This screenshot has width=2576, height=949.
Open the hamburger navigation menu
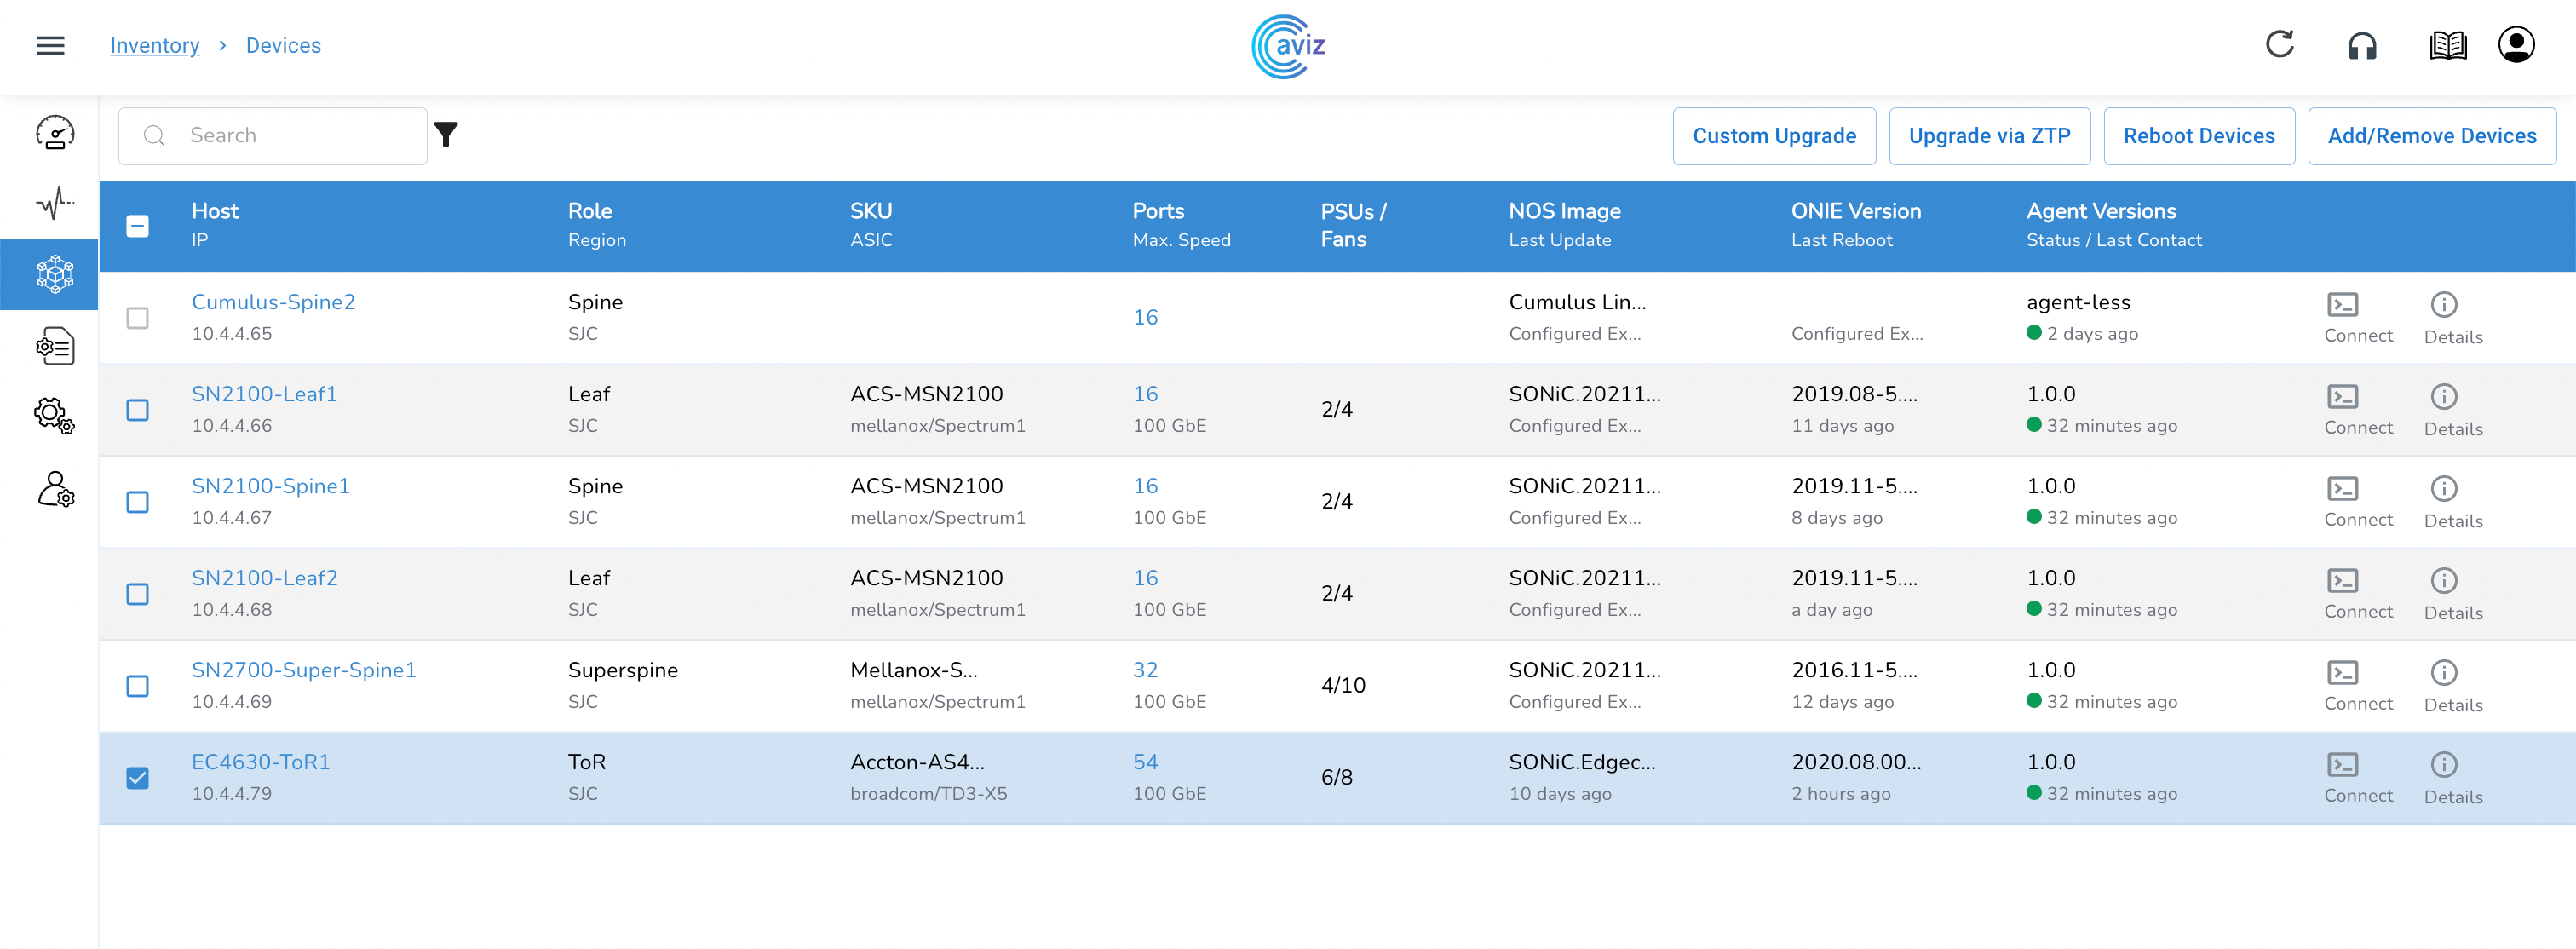(50, 46)
